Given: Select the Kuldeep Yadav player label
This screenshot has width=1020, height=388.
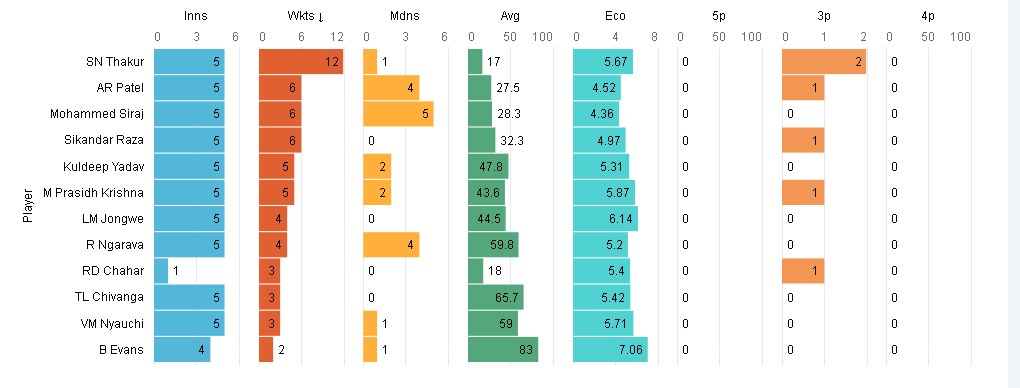Looking at the screenshot, I should click(x=103, y=167).
